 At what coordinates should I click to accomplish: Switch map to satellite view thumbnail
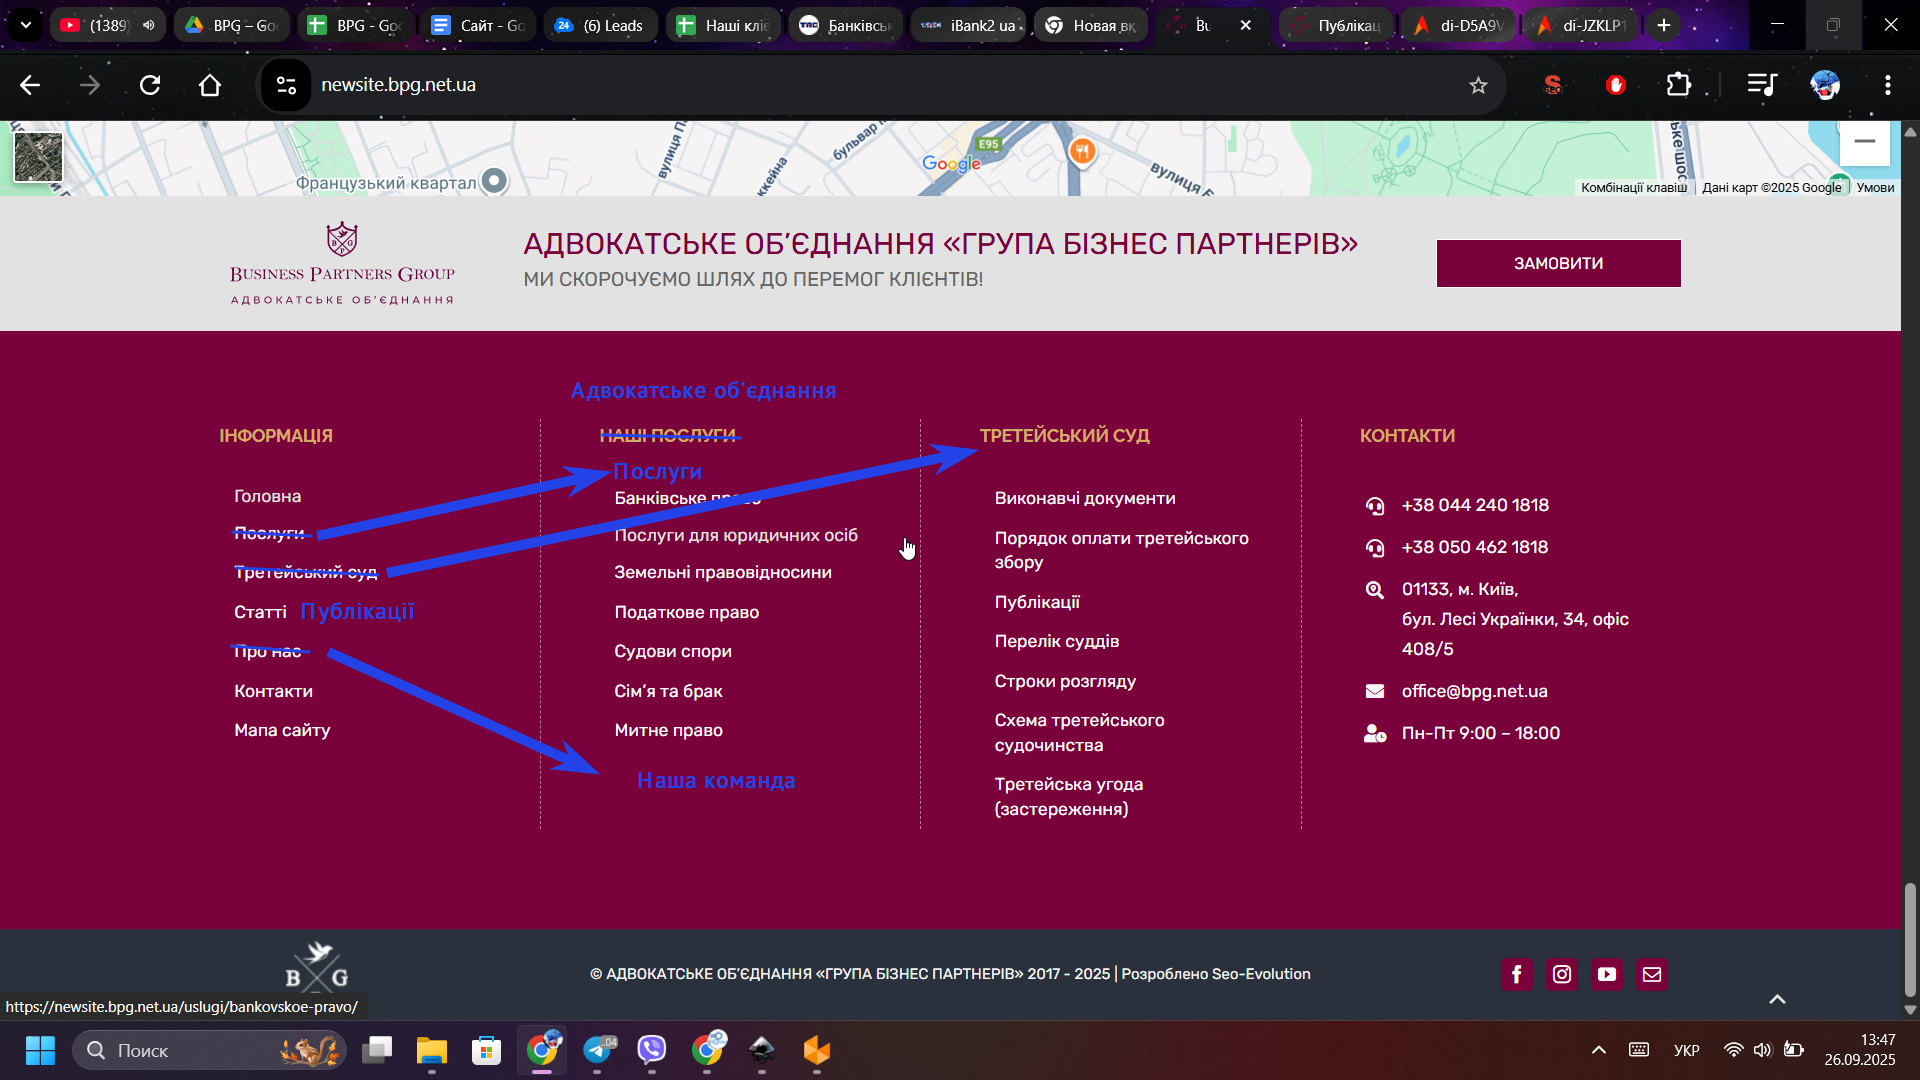click(x=38, y=157)
